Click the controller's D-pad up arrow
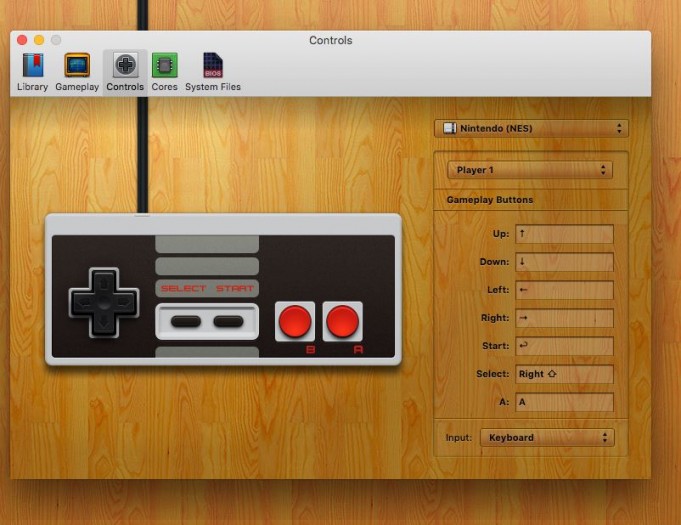The width and height of the screenshot is (681, 525). [104, 283]
